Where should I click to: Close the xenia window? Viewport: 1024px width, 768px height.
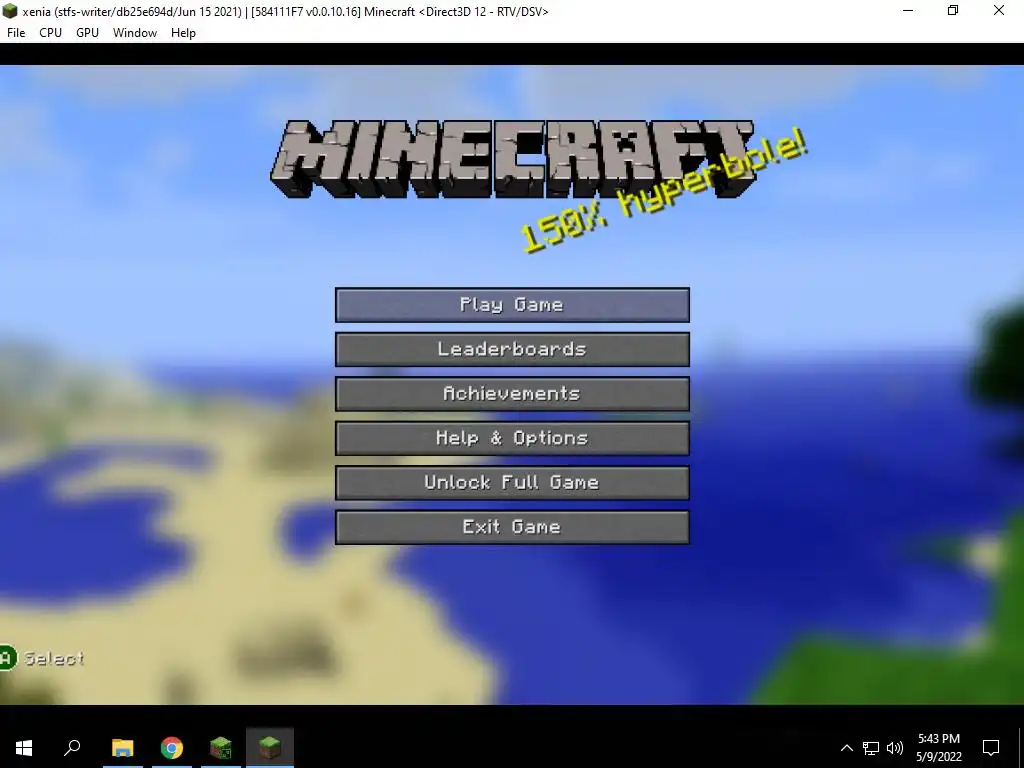click(999, 10)
